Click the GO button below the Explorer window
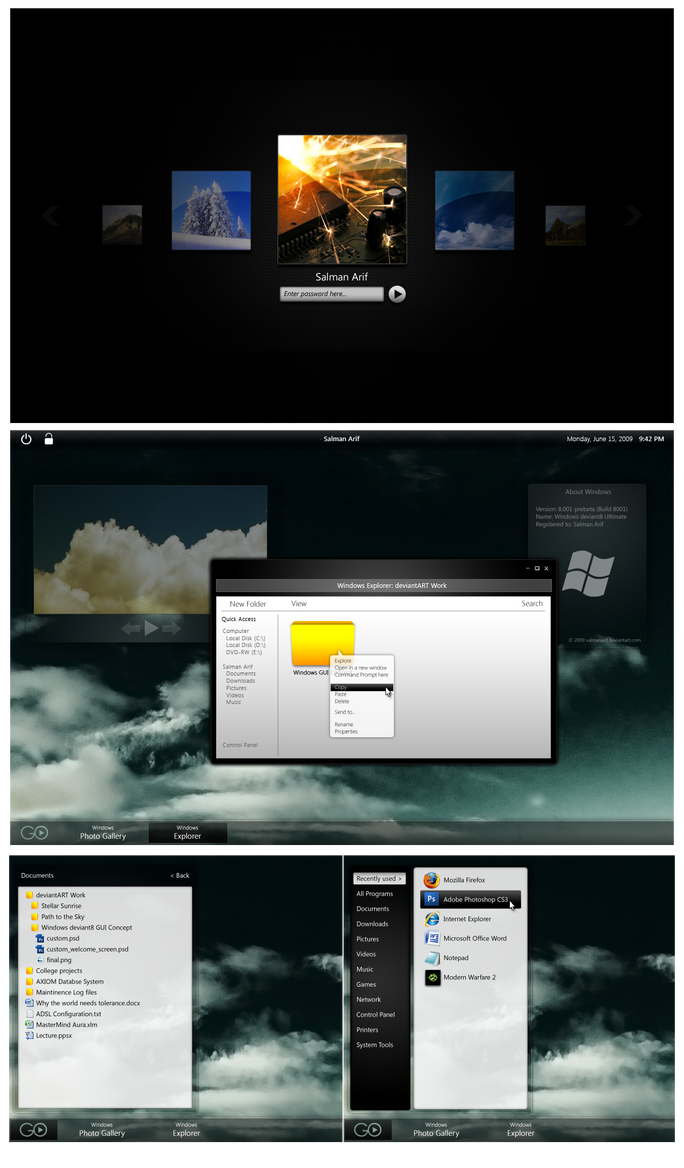 click(34, 833)
